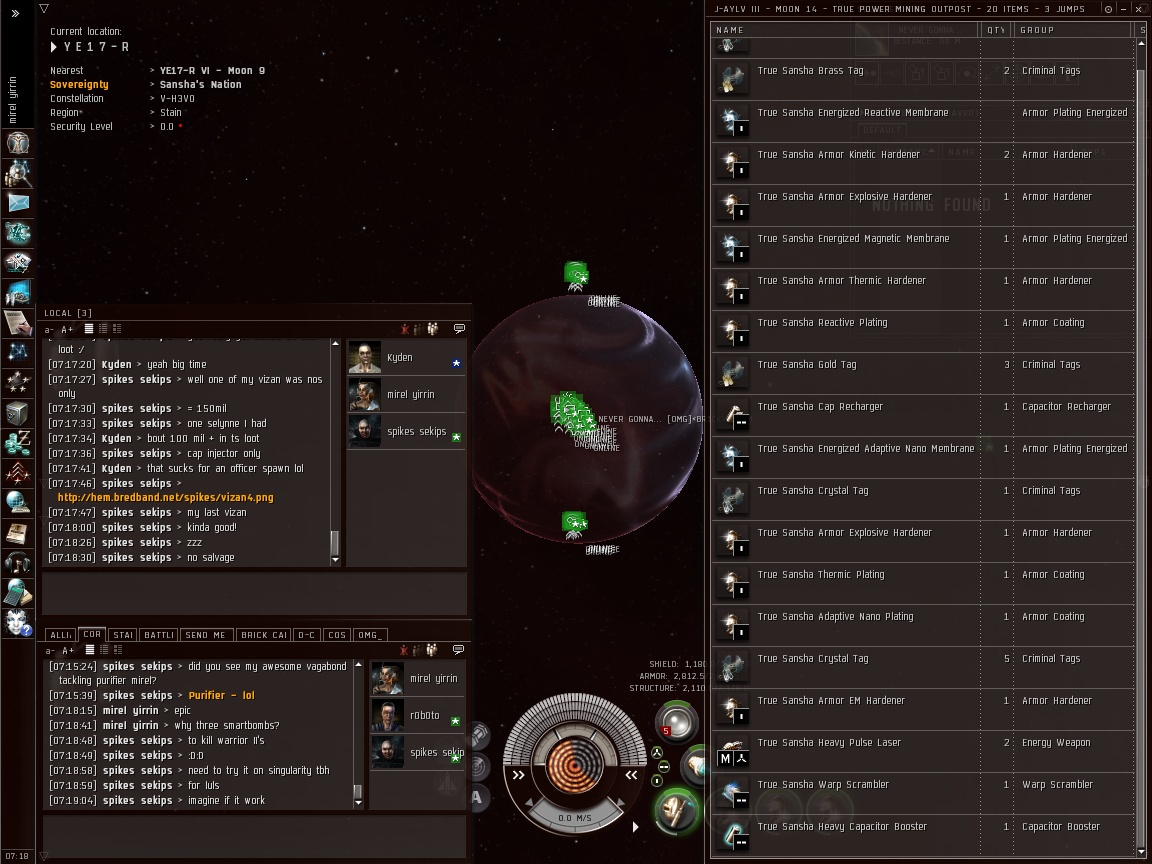The height and width of the screenshot is (864, 1152).
Task: Select small-portrait display mode in Local chat
Action: (x=103, y=328)
